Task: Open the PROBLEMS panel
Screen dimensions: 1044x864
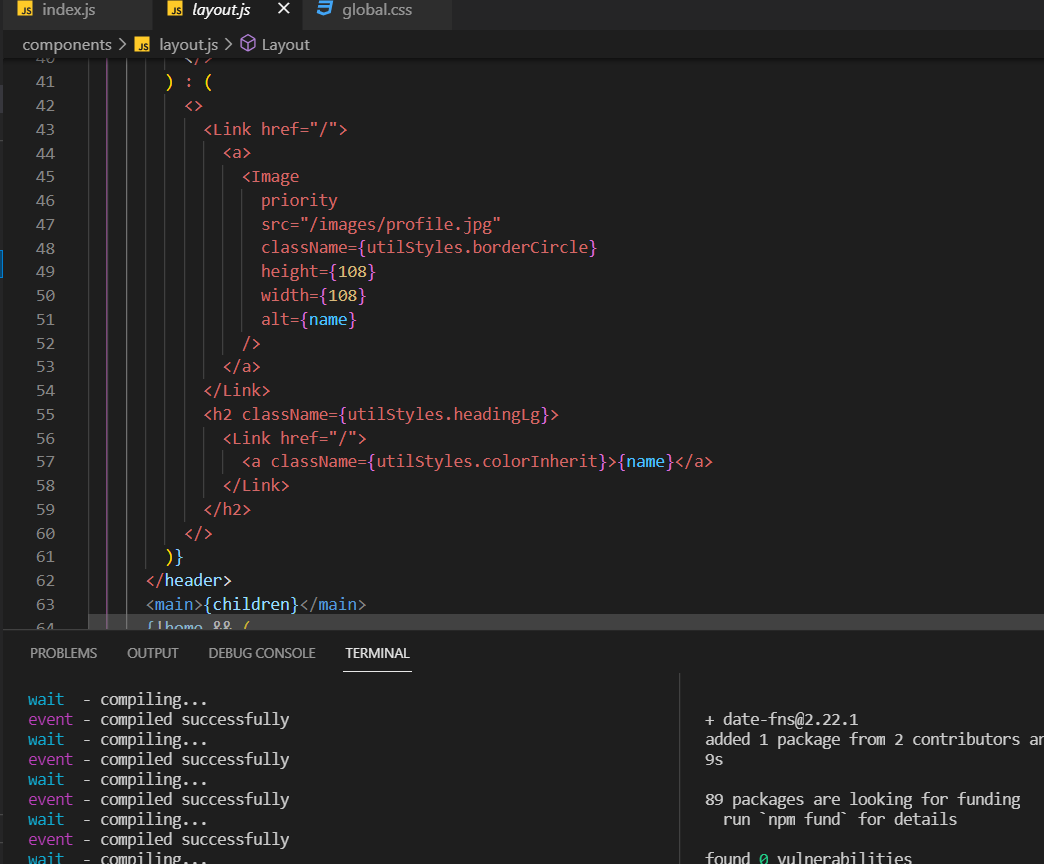Action: (63, 653)
